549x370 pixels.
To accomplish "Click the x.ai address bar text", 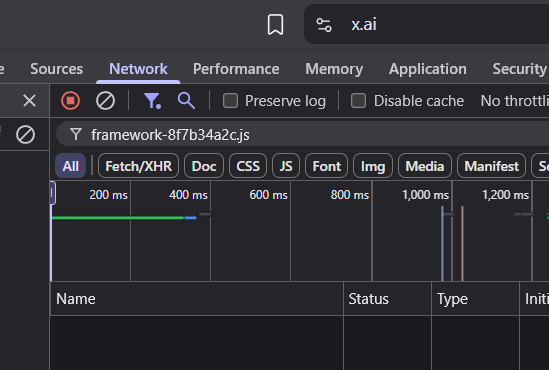I will pyautogui.click(x=364, y=25).
